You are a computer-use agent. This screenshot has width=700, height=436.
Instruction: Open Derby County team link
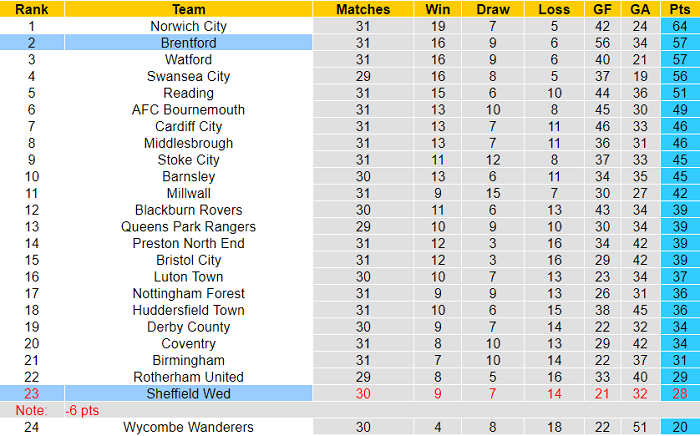coord(188,327)
